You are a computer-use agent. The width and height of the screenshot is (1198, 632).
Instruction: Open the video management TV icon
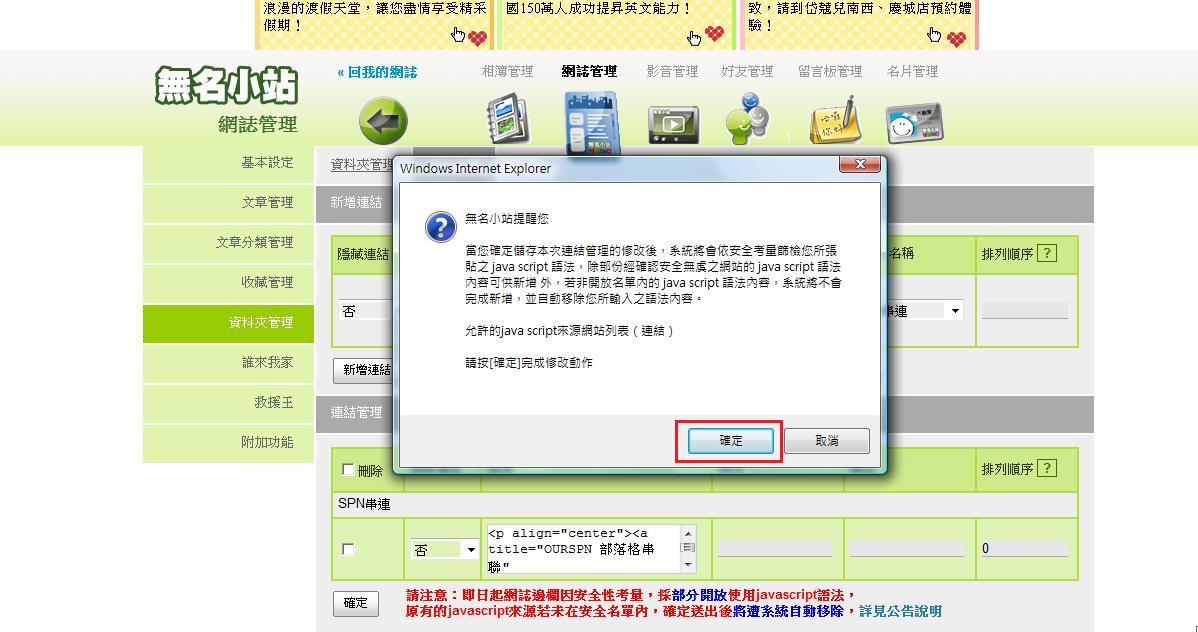(x=673, y=125)
